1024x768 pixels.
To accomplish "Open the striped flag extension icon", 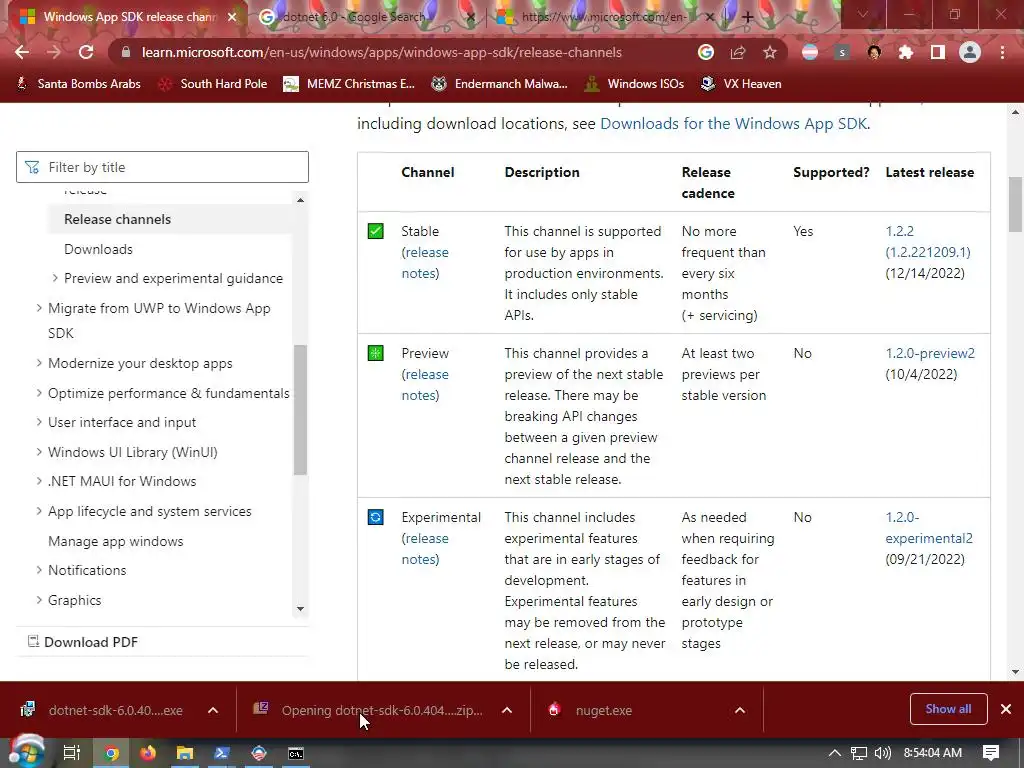I will click(810, 52).
